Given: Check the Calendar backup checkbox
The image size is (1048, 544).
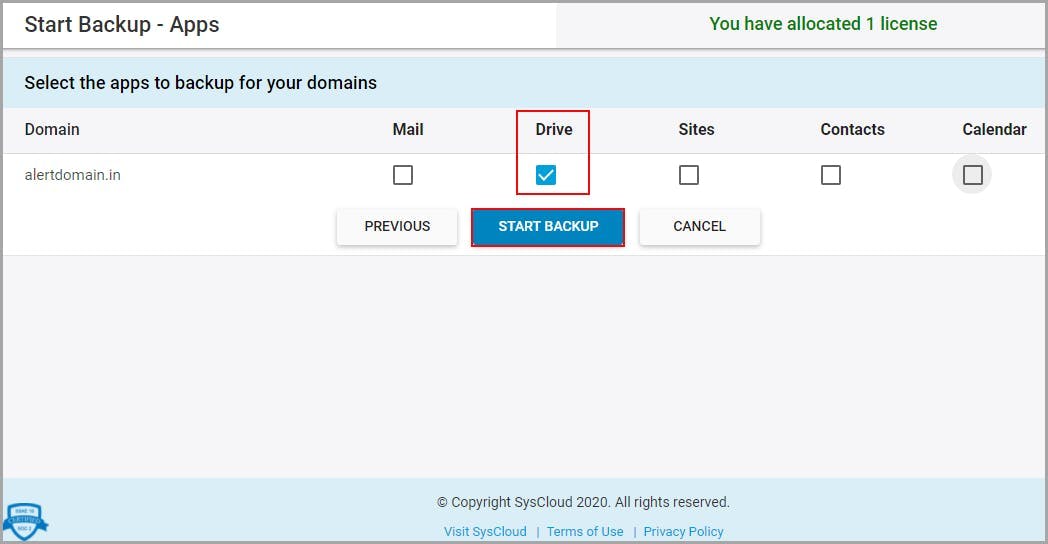Looking at the screenshot, I should (x=972, y=175).
